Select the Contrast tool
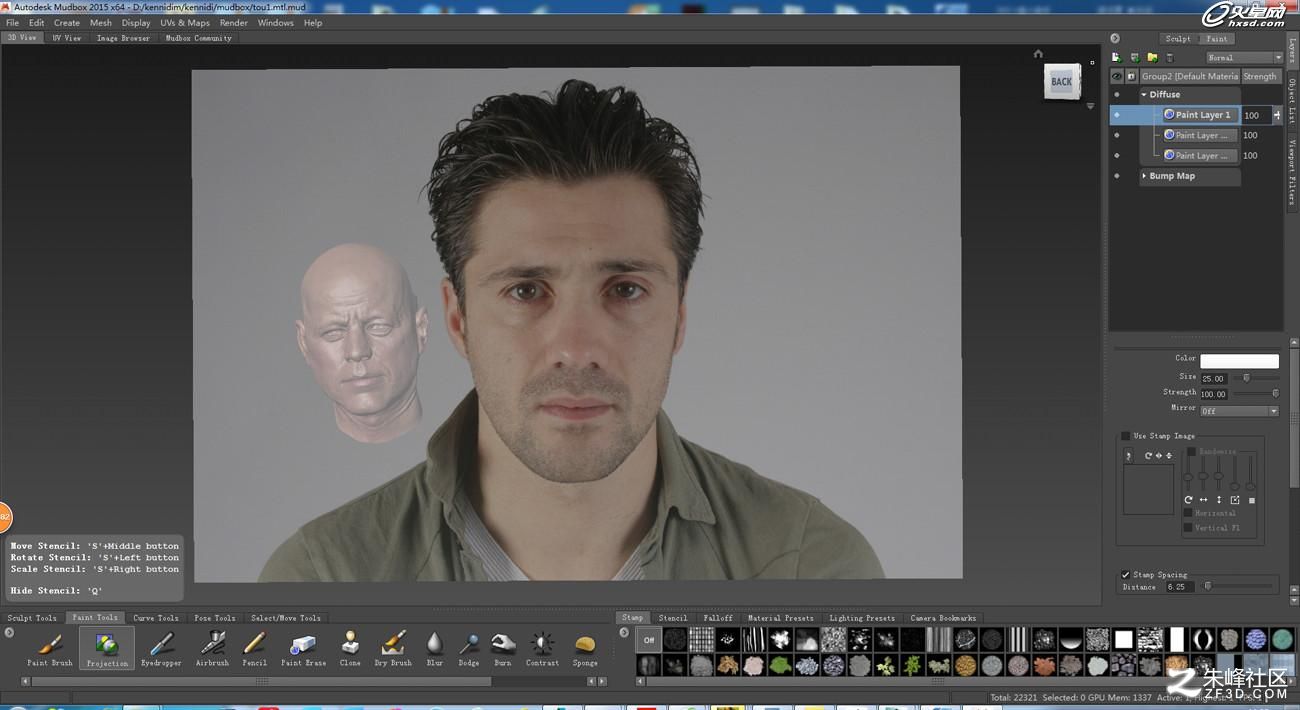 tap(542, 648)
